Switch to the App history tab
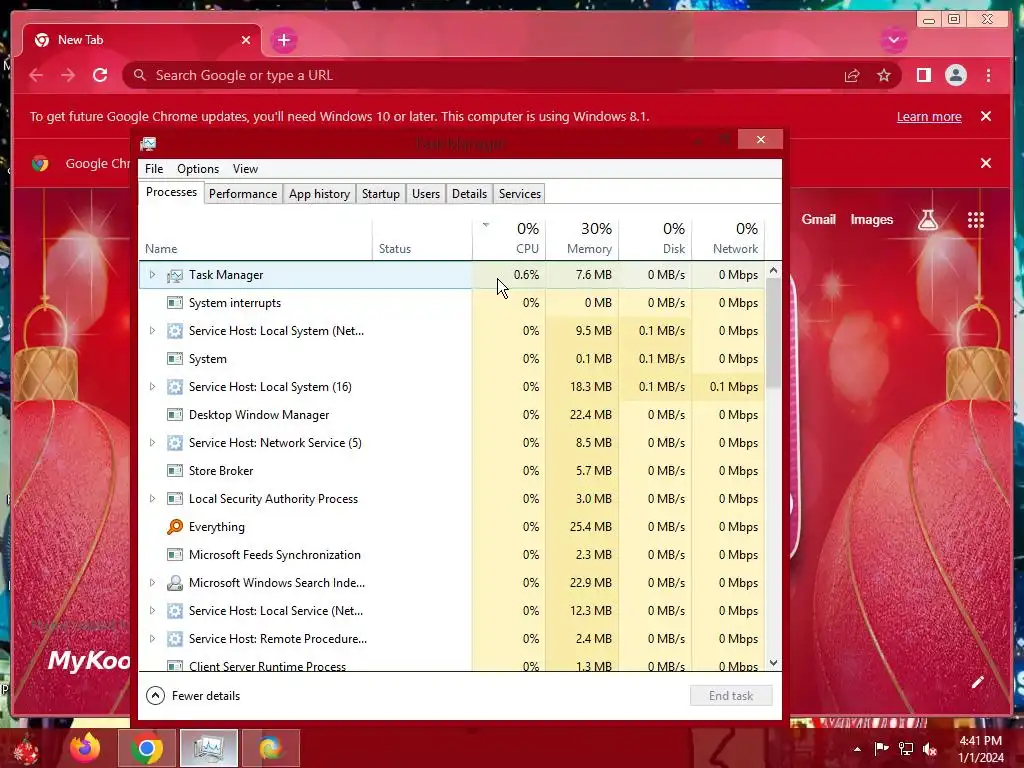The width and height of the screenshot is (1024, 768). (x=319, y=194)
